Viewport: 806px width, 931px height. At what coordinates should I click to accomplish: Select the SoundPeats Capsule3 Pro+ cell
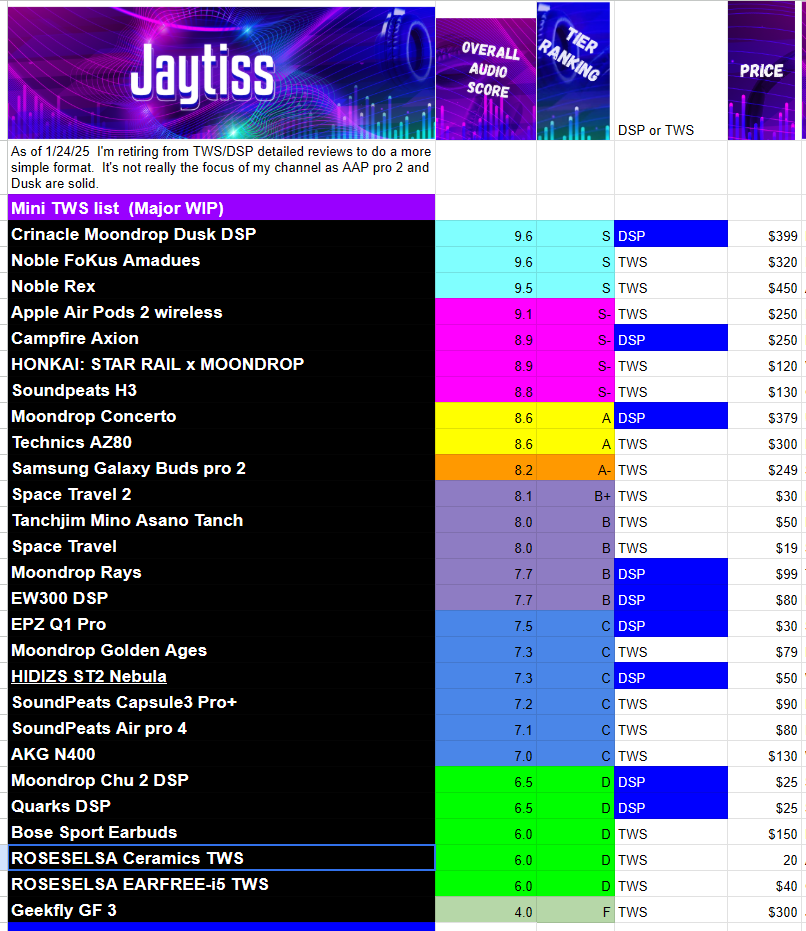tap(222, 702)
